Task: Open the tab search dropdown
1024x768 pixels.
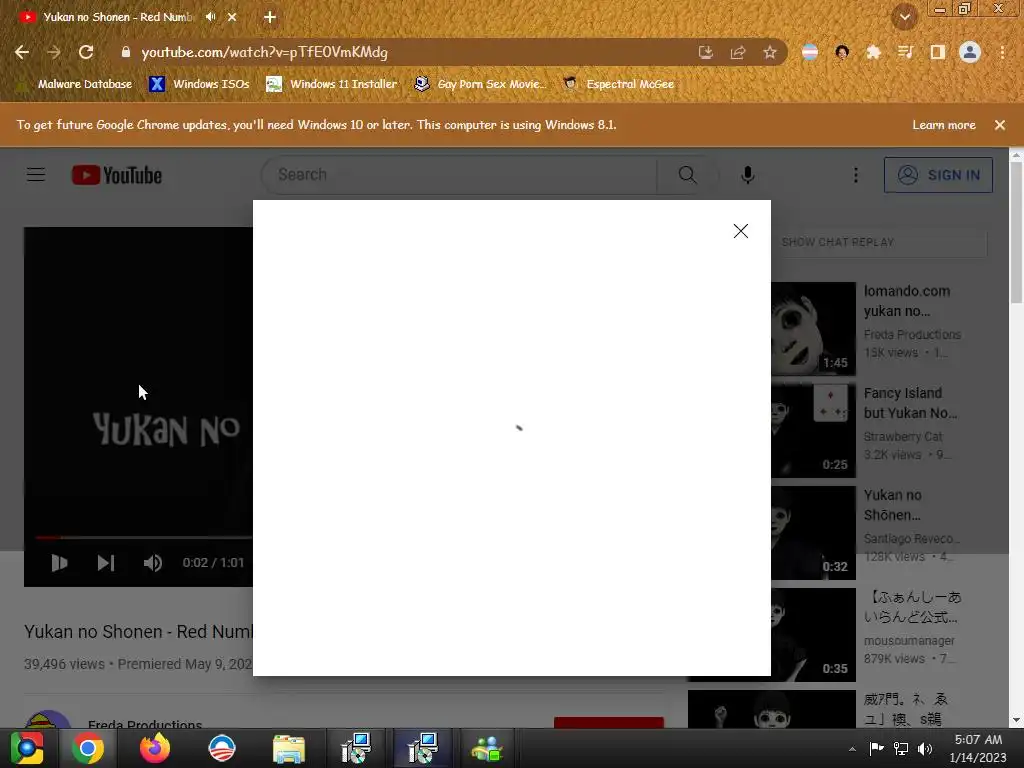Action: pyautogui.click(x=905, y=17)
